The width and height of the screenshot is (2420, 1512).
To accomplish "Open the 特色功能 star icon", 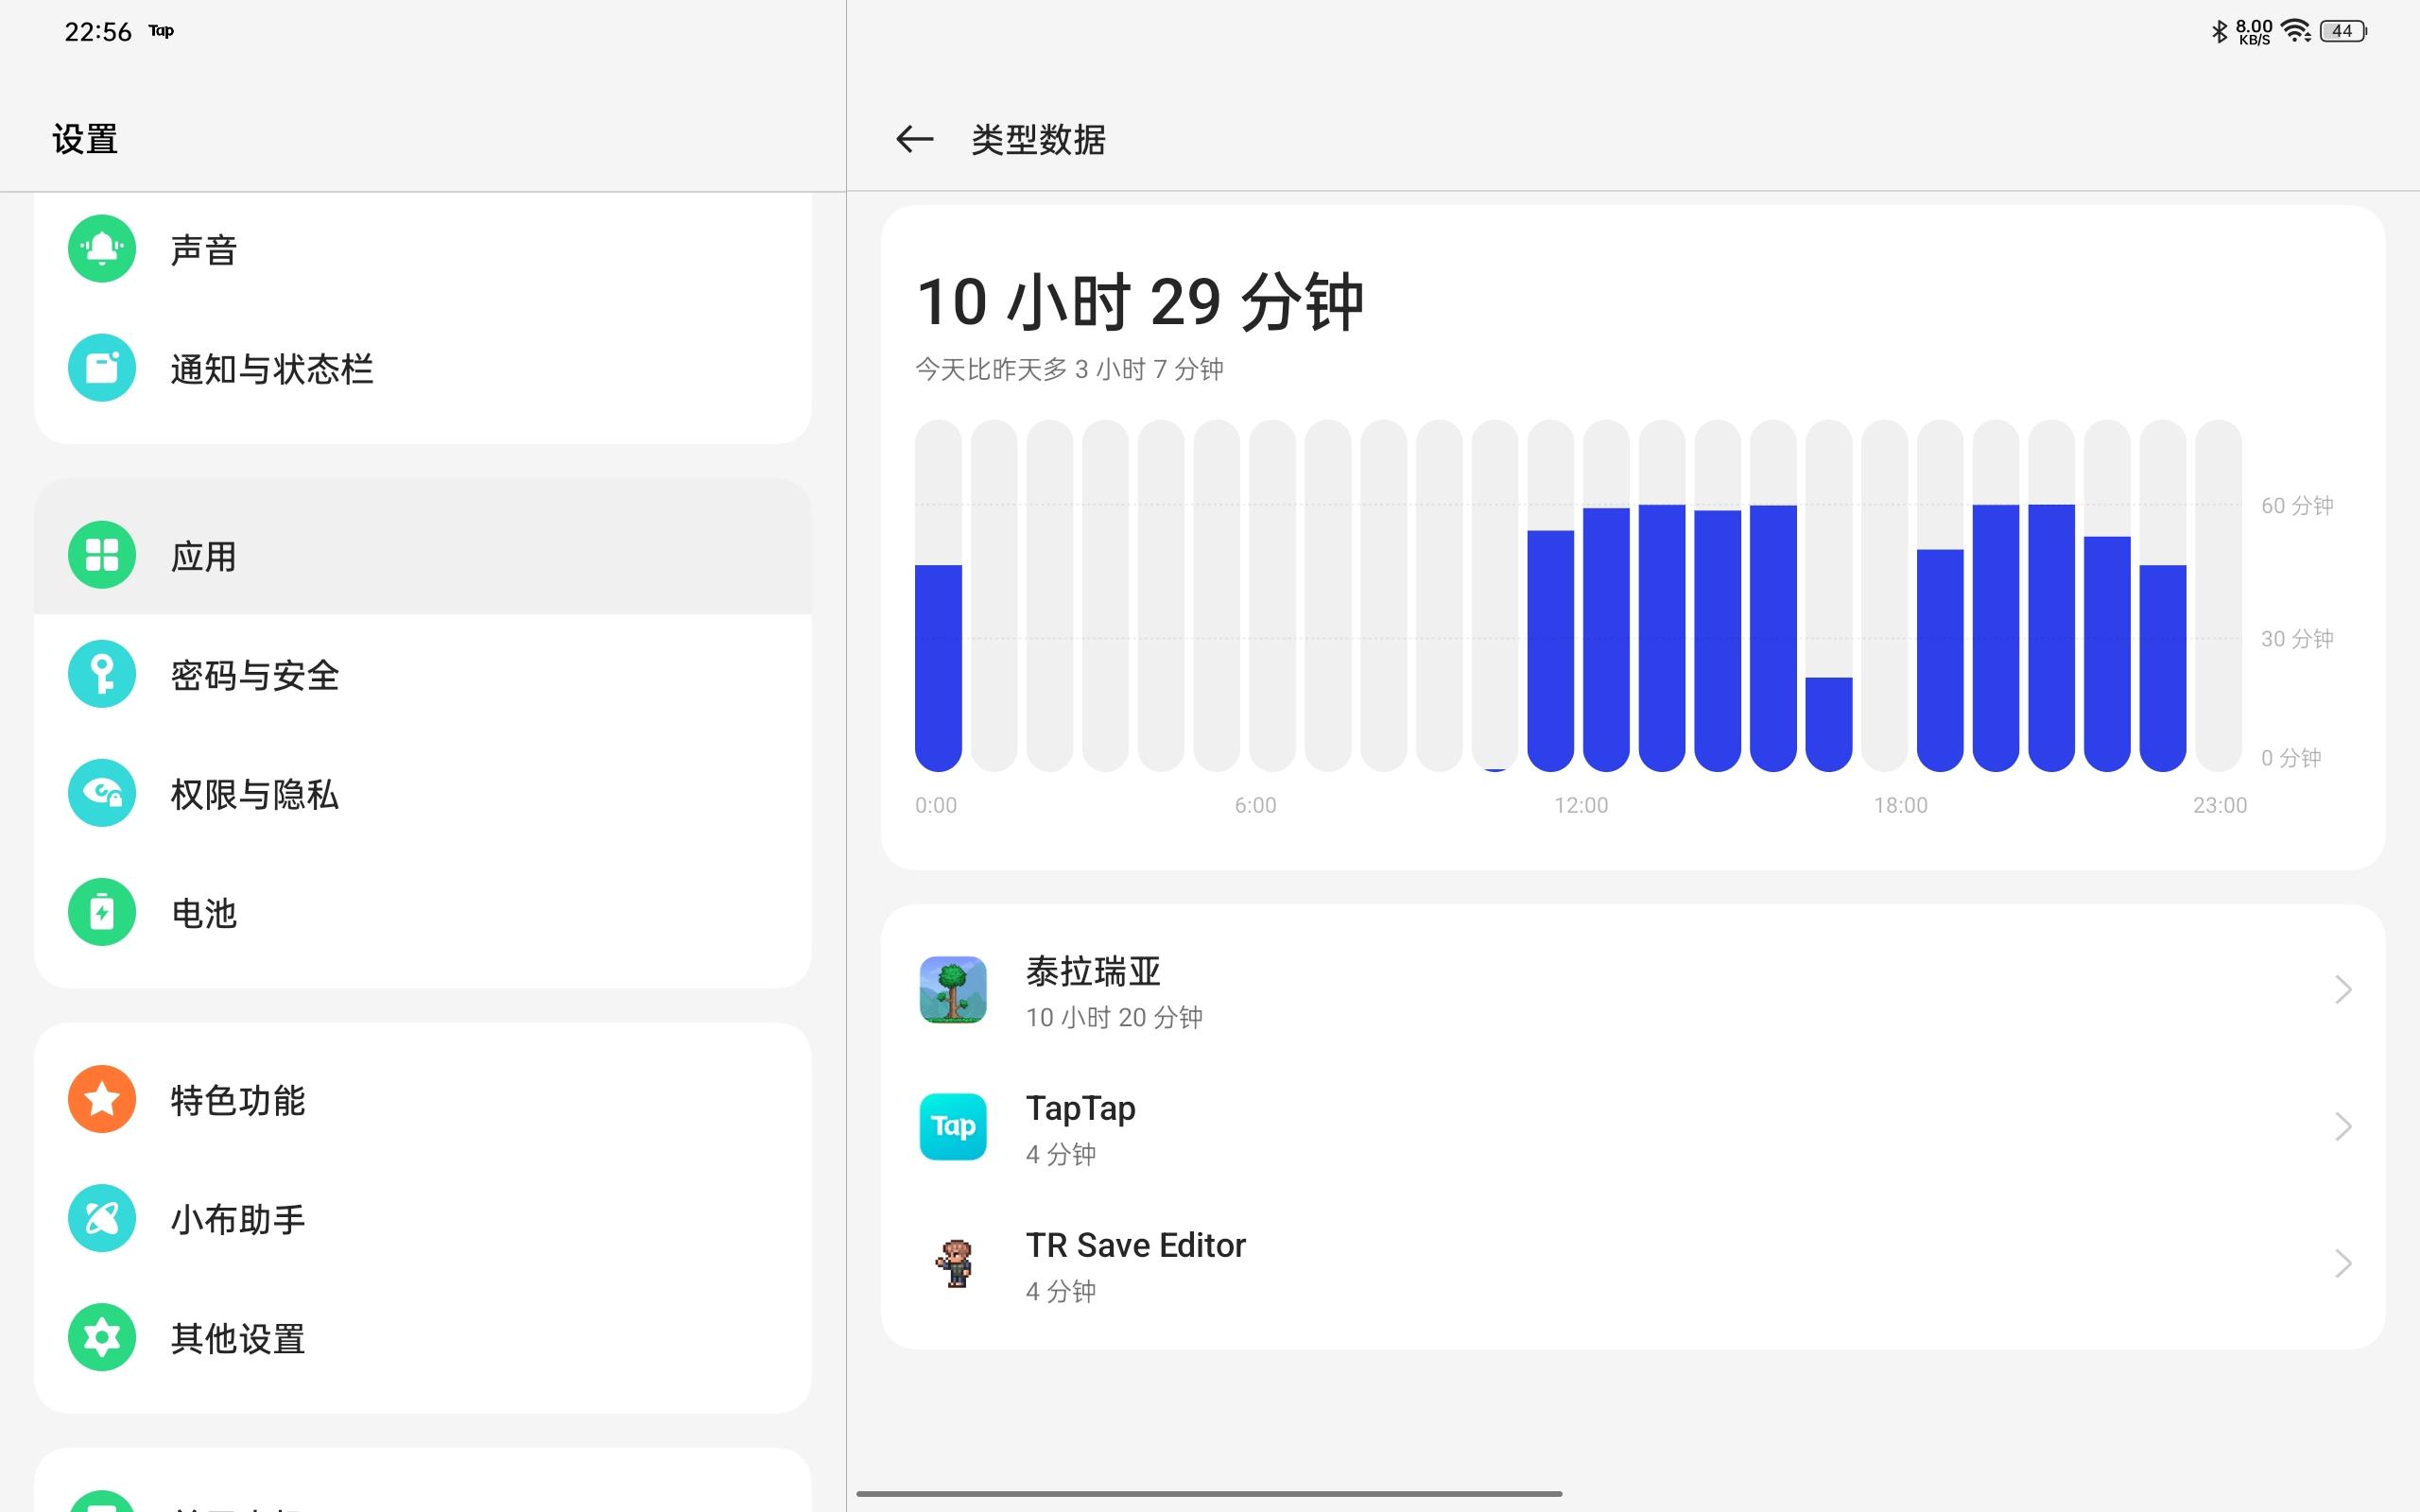I will pyautogui.click(x=101, y=1098).
